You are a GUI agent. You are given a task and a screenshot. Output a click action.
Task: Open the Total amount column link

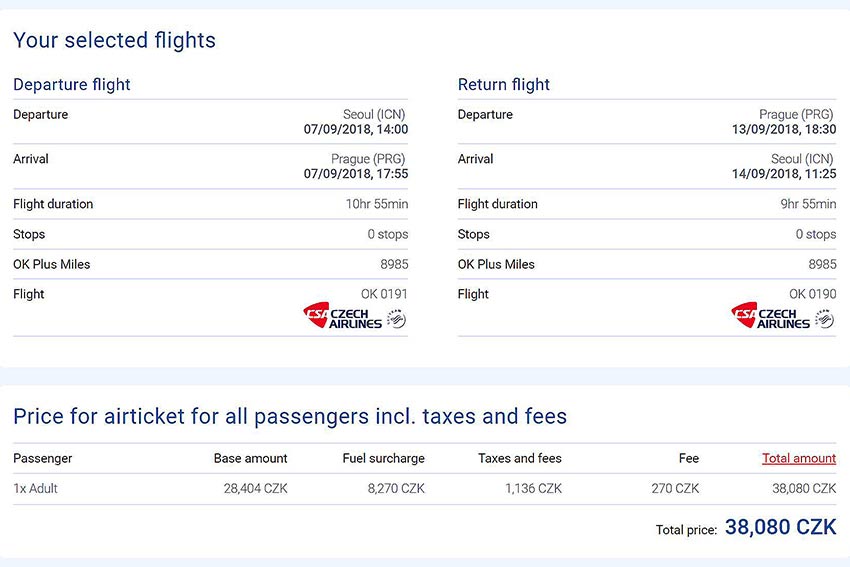tap(799, 458)
